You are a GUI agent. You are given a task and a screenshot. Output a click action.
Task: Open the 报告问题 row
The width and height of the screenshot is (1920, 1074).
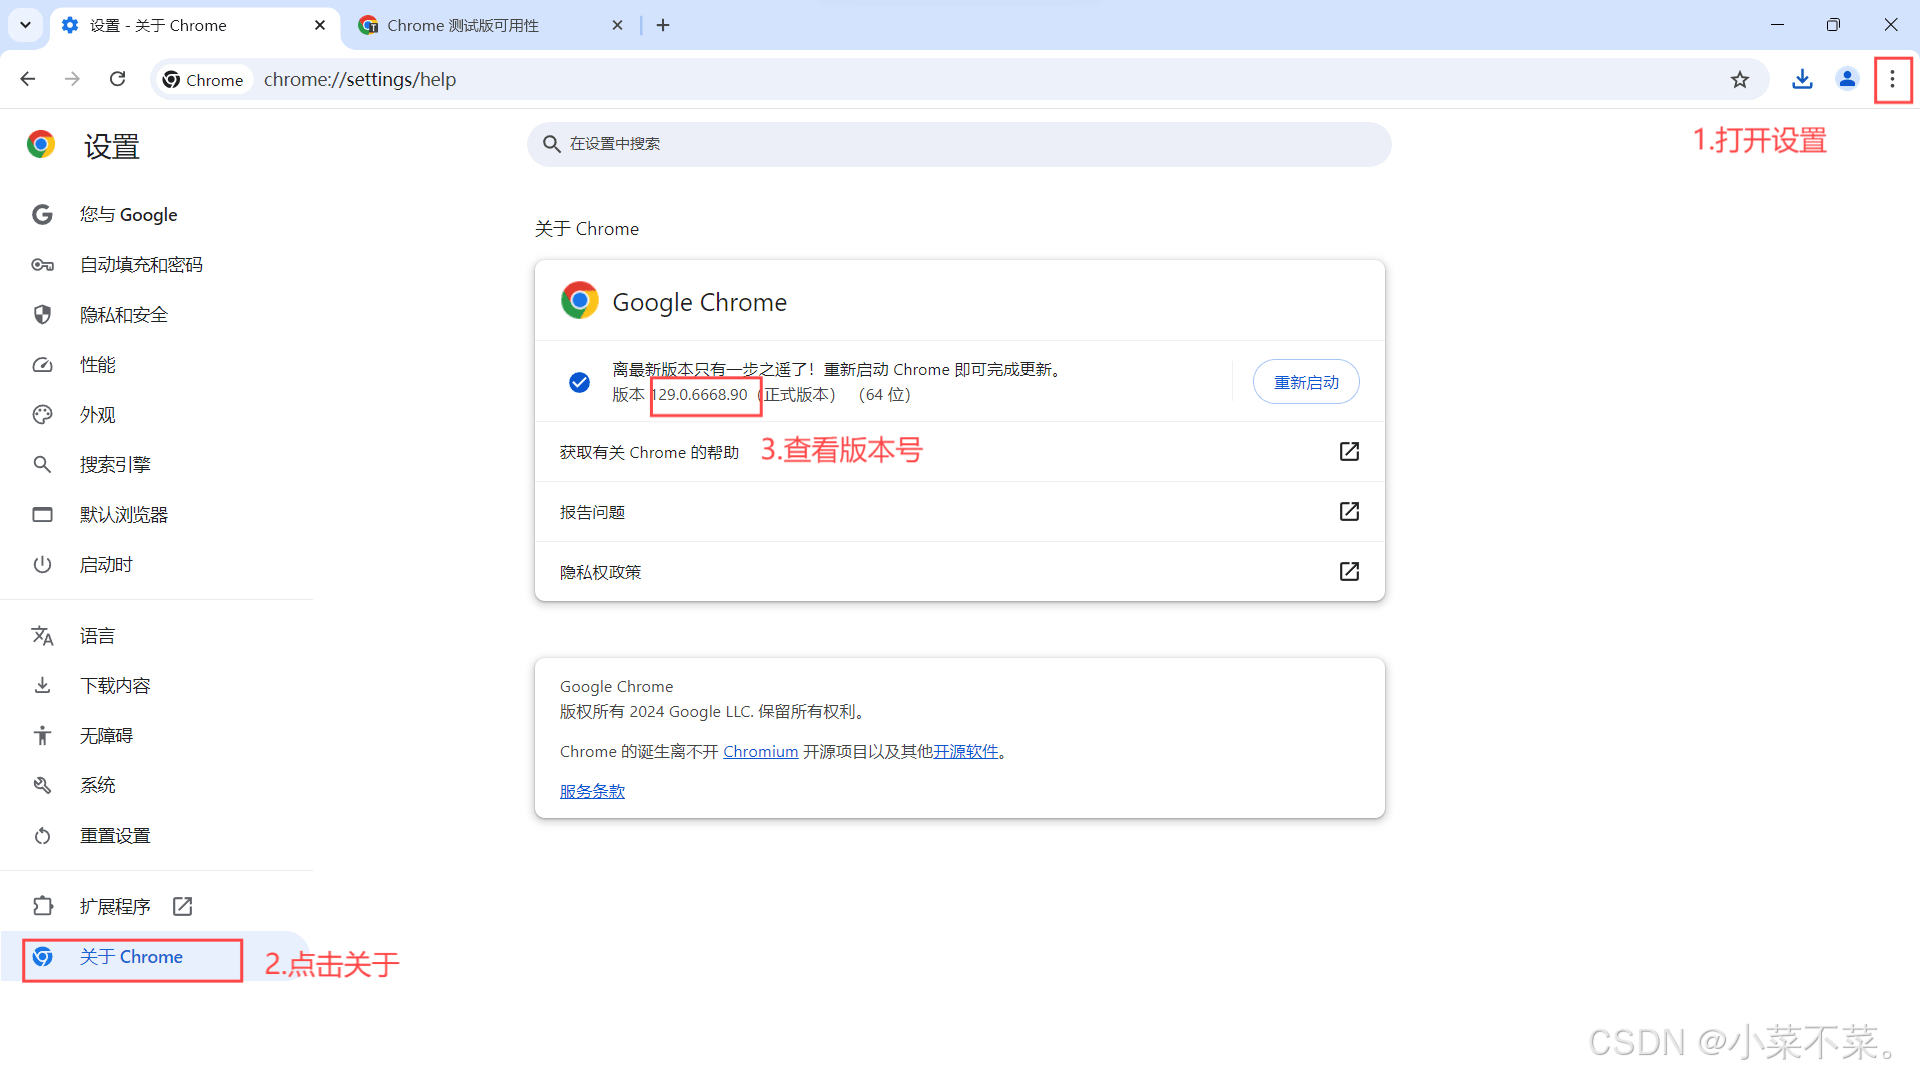pos(959,512)
